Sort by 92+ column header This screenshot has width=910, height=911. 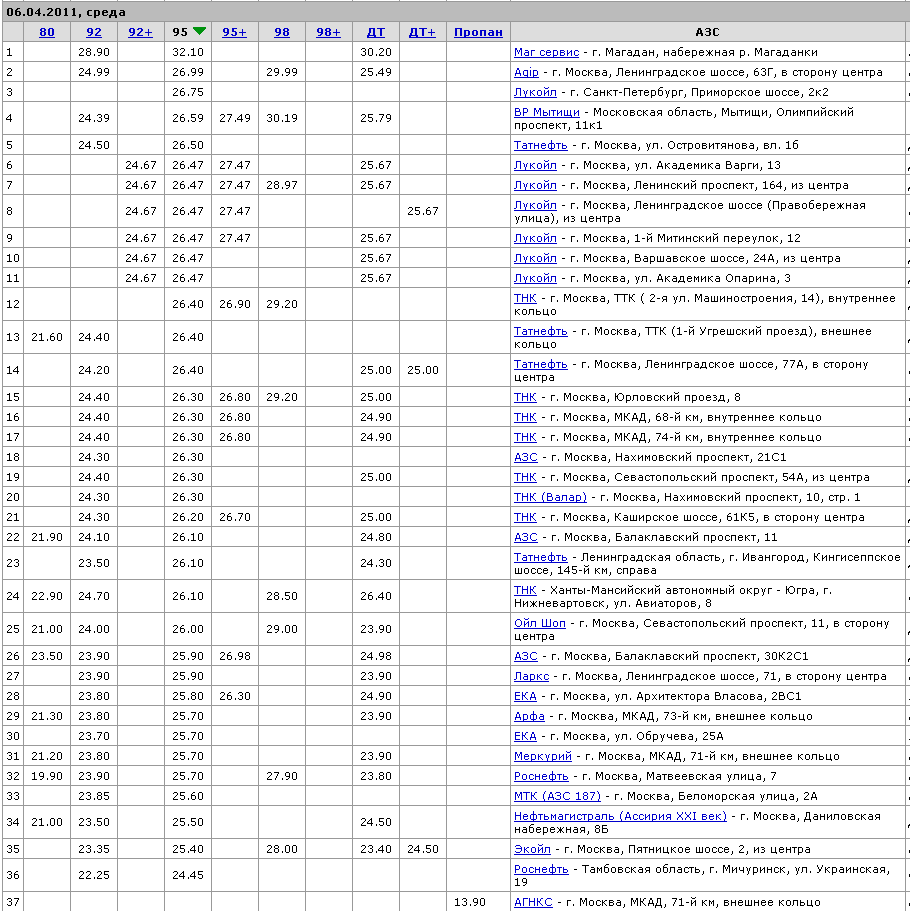(140, 32)
